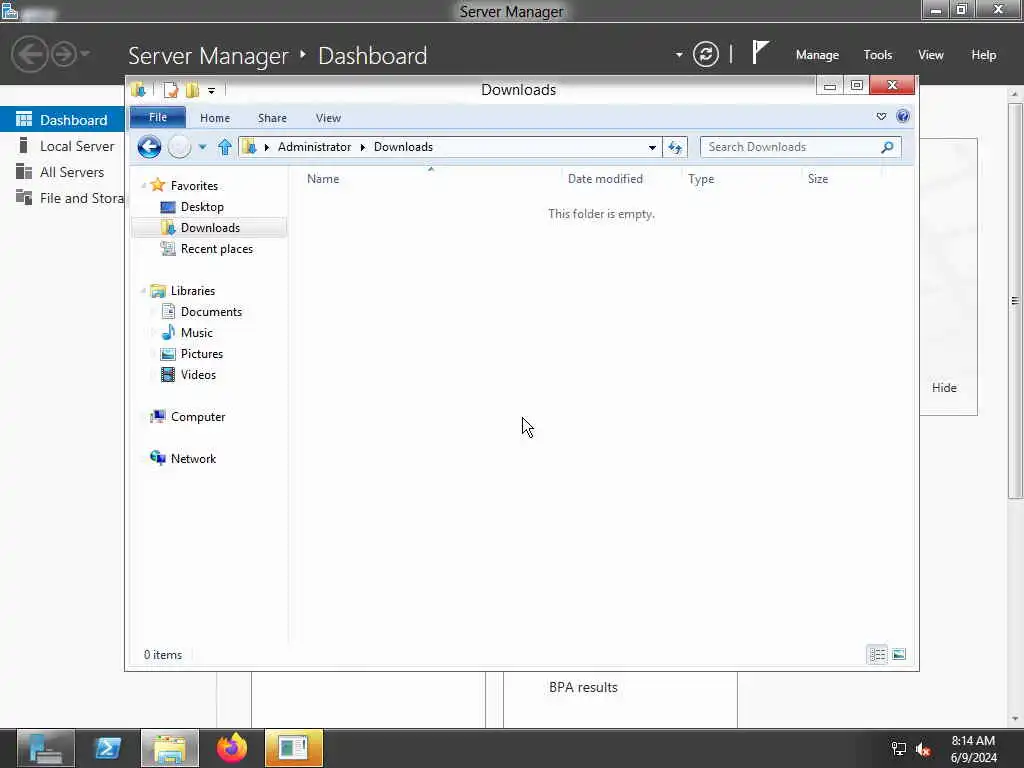Image resolution: width=1024 pixels, height=768 pixels.
Task: Click Hide in Server Manager welcome tile
Action: [944, 387]
